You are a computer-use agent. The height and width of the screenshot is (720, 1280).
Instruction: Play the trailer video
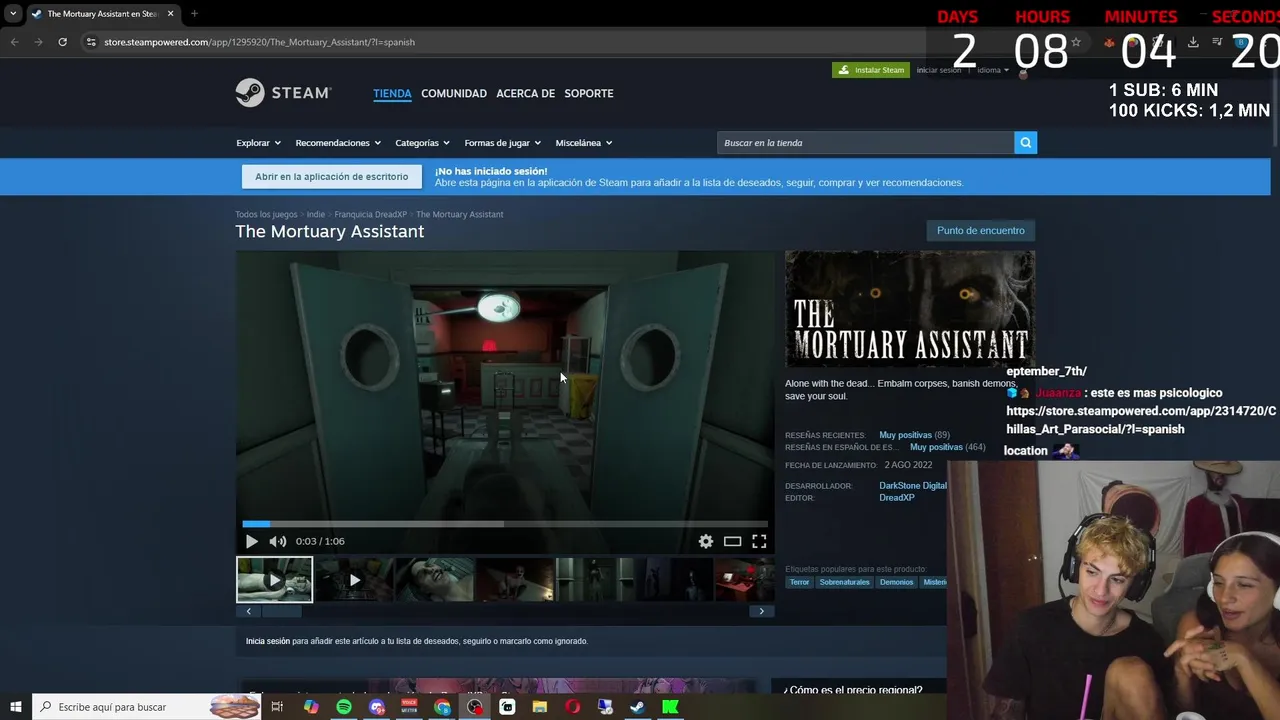pos(251,541)
